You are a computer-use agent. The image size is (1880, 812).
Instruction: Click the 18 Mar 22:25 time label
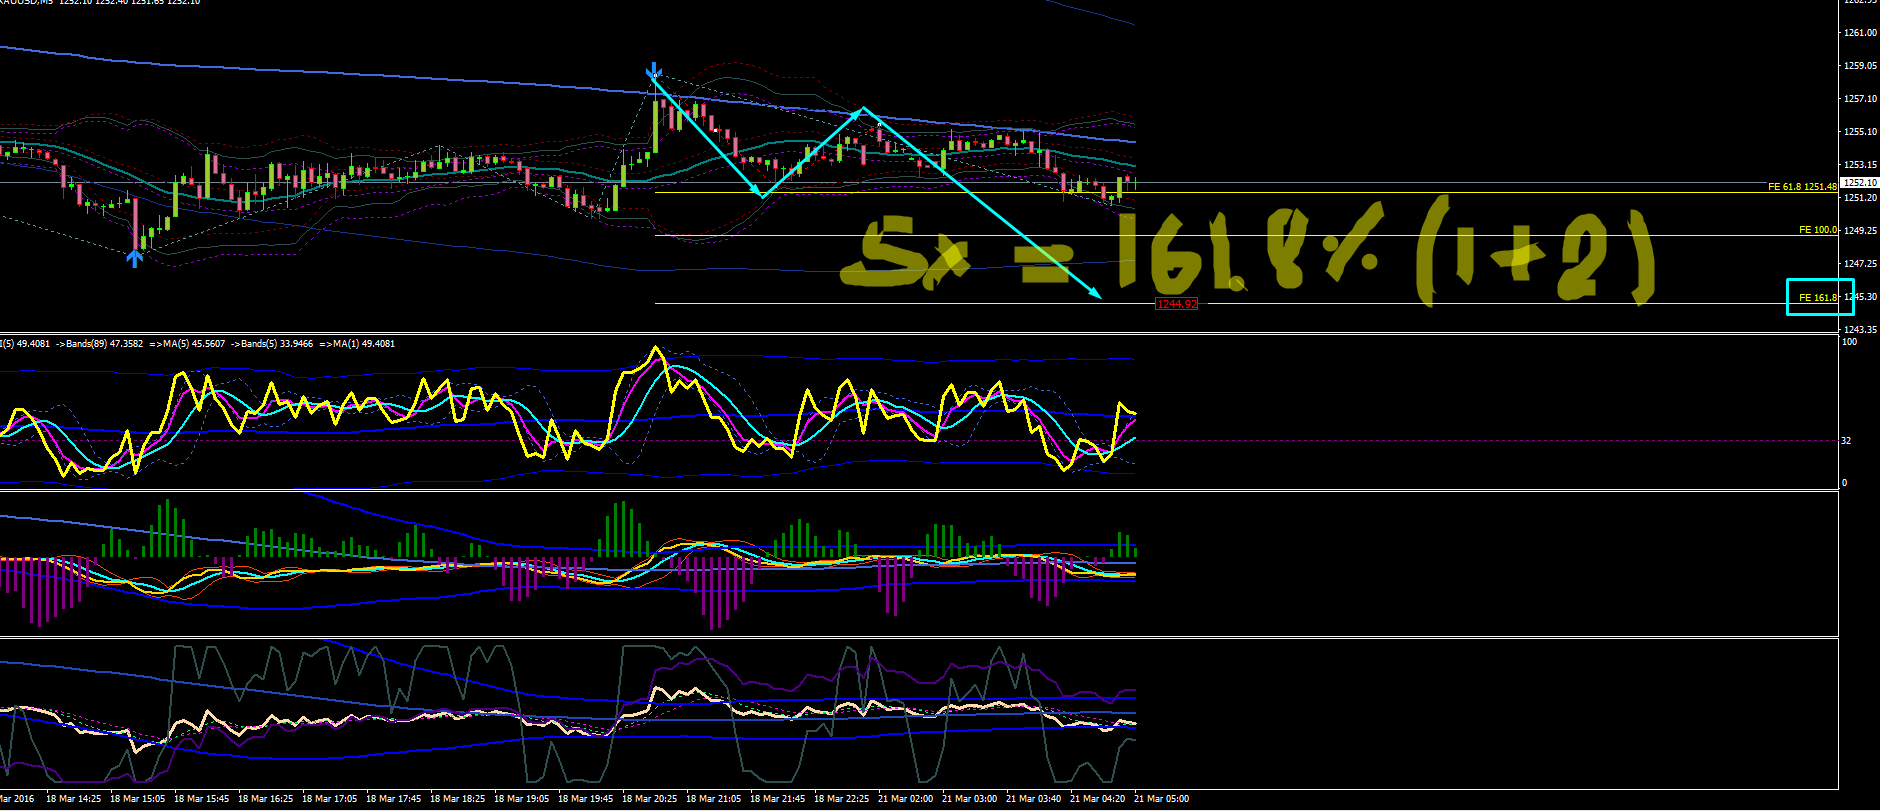[841, 799]
